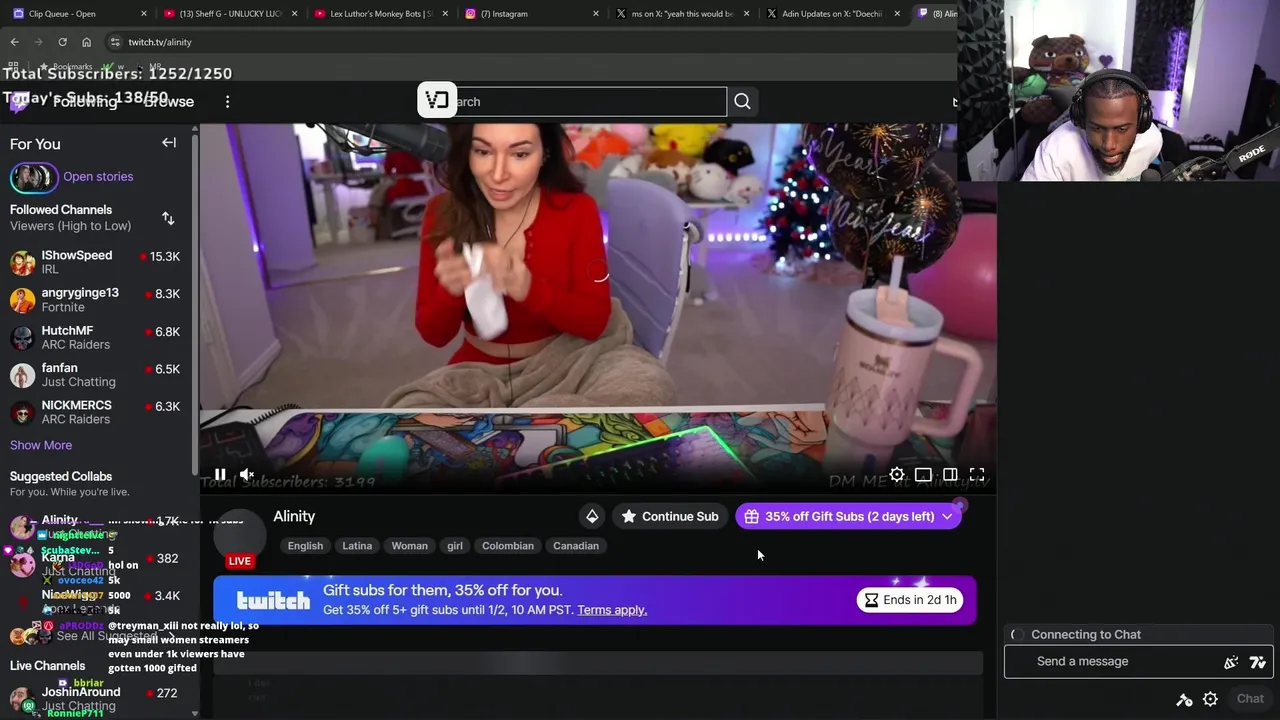The height and width of the screenshot is (720, 1280).
Task: Switch to Clip Queue - Open tab
Action: pyautogui.click(x=78, y=14)
